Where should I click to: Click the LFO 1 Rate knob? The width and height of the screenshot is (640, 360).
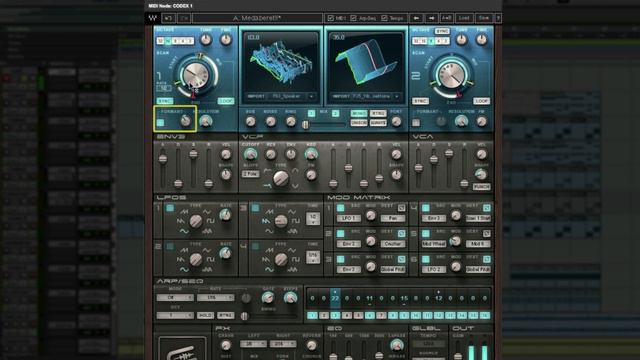point(225,215)
